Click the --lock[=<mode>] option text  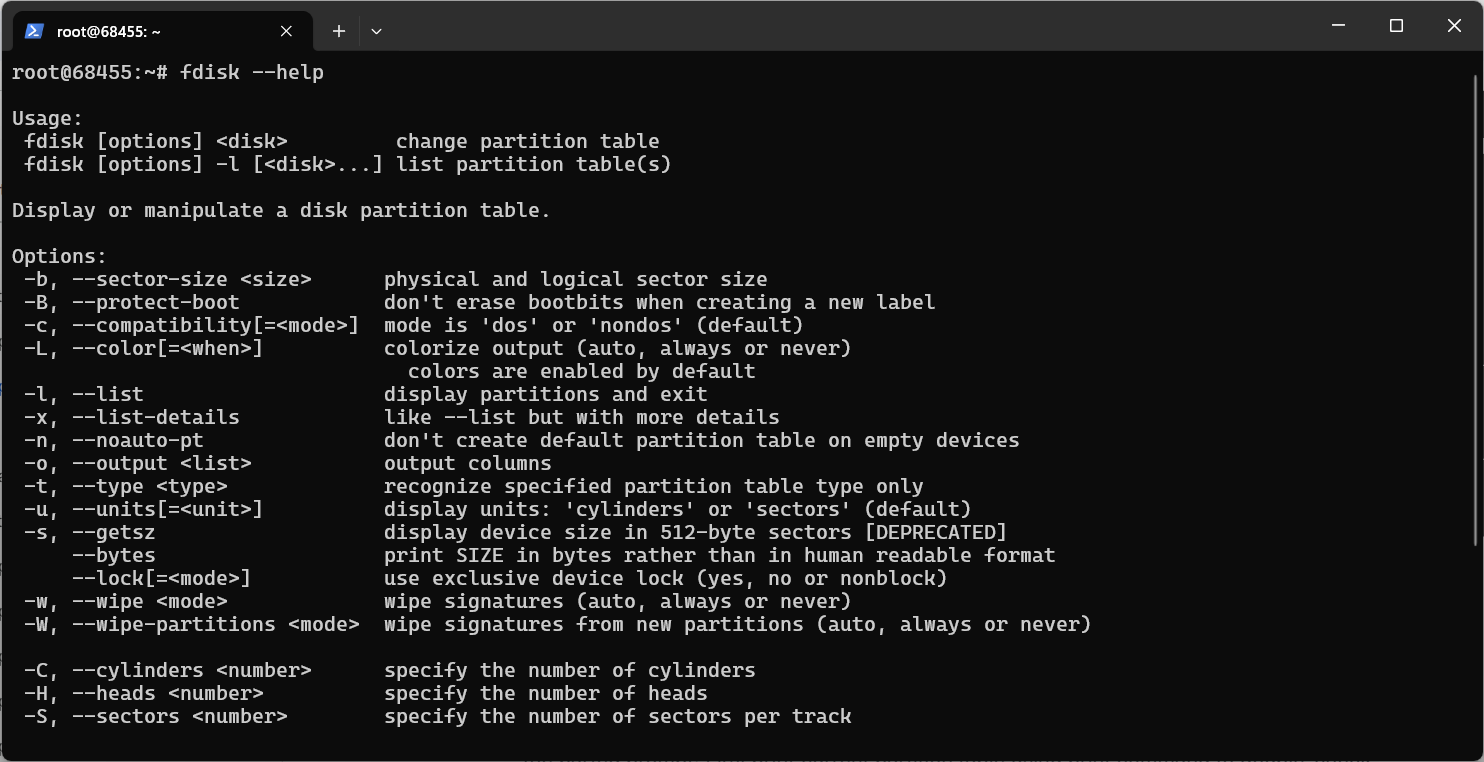(x=162, y=578)
